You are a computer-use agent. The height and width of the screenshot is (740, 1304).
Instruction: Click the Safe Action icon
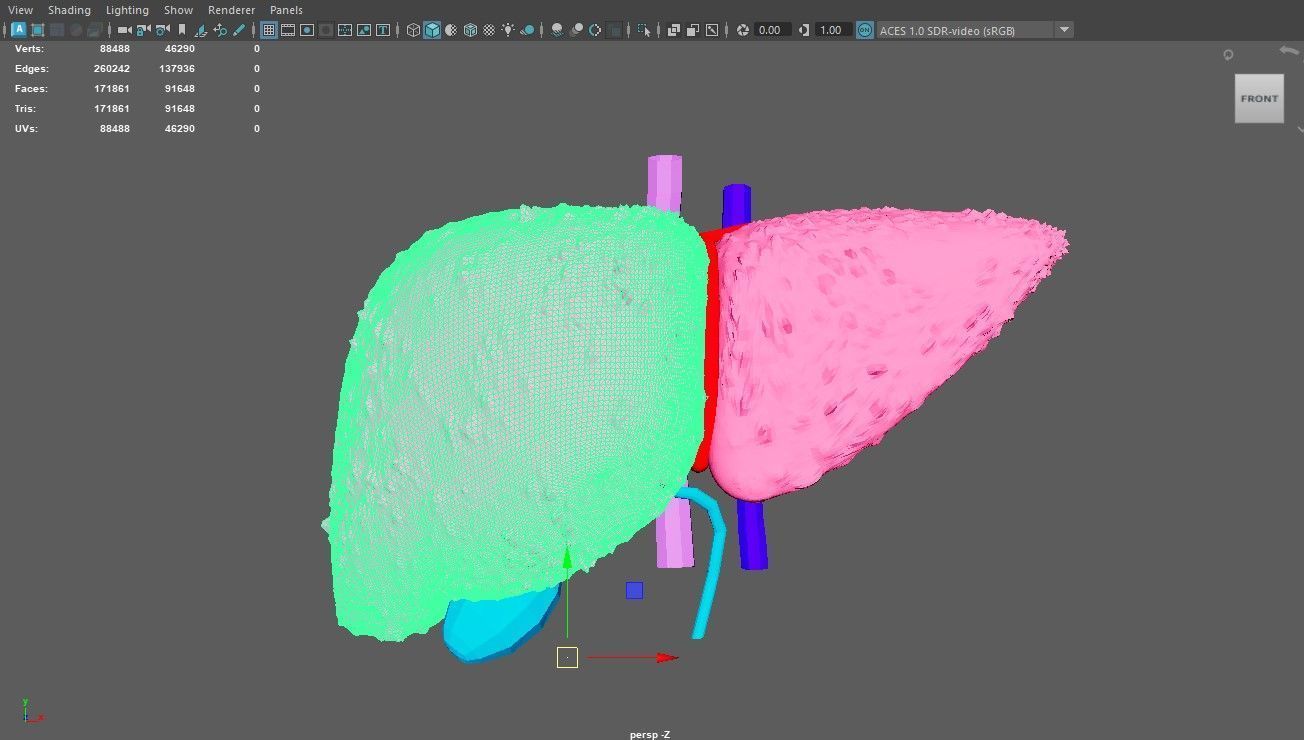click(364, 30)
